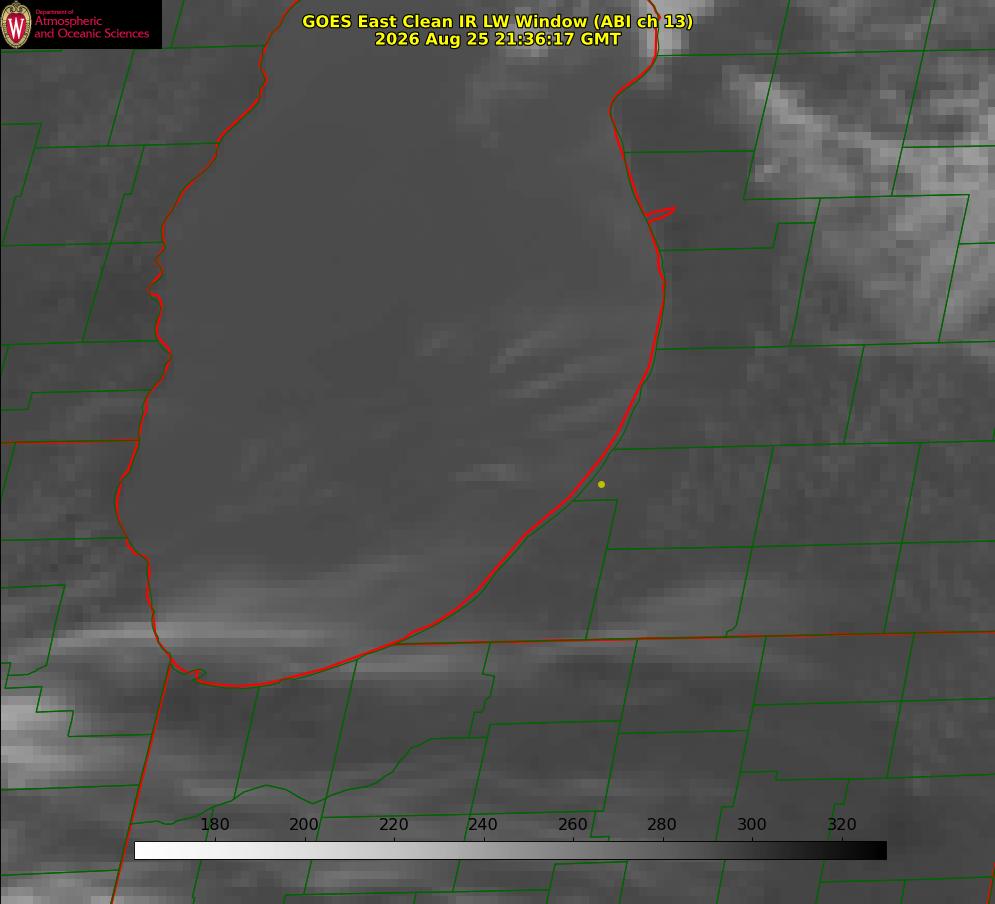The image size is (995, 904).
Task: Click the middle gray section of the colorbar
Action: click(x=510, y=851)
